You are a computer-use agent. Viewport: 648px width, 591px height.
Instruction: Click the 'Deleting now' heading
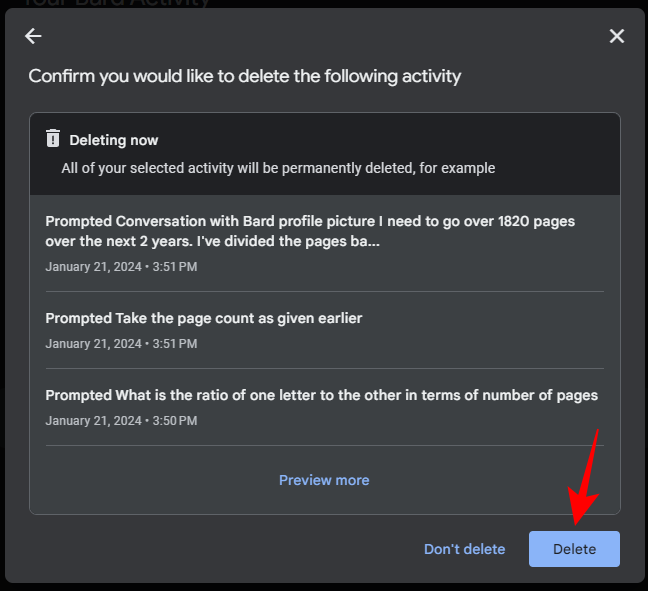tap(114, 140)
